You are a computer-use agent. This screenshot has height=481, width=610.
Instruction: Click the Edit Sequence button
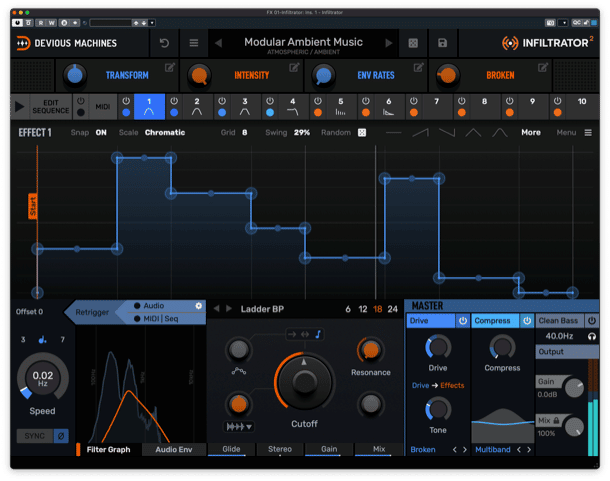(51, 107)
